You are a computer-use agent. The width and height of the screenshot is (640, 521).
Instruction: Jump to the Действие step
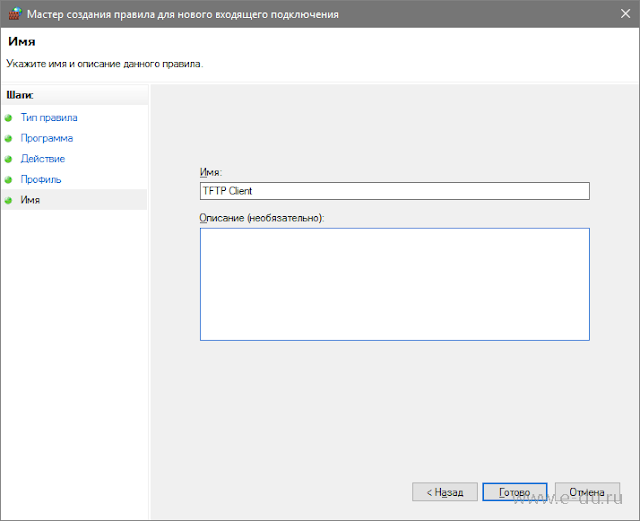coord(42,158)
